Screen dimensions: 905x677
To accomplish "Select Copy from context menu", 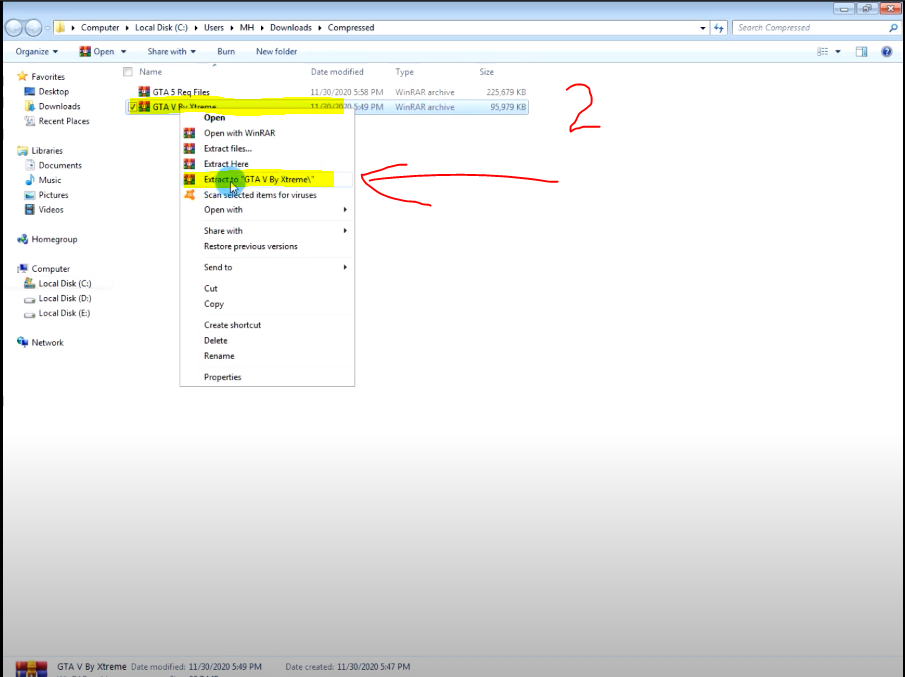I will pyautogui.click(x=214, y=304).
